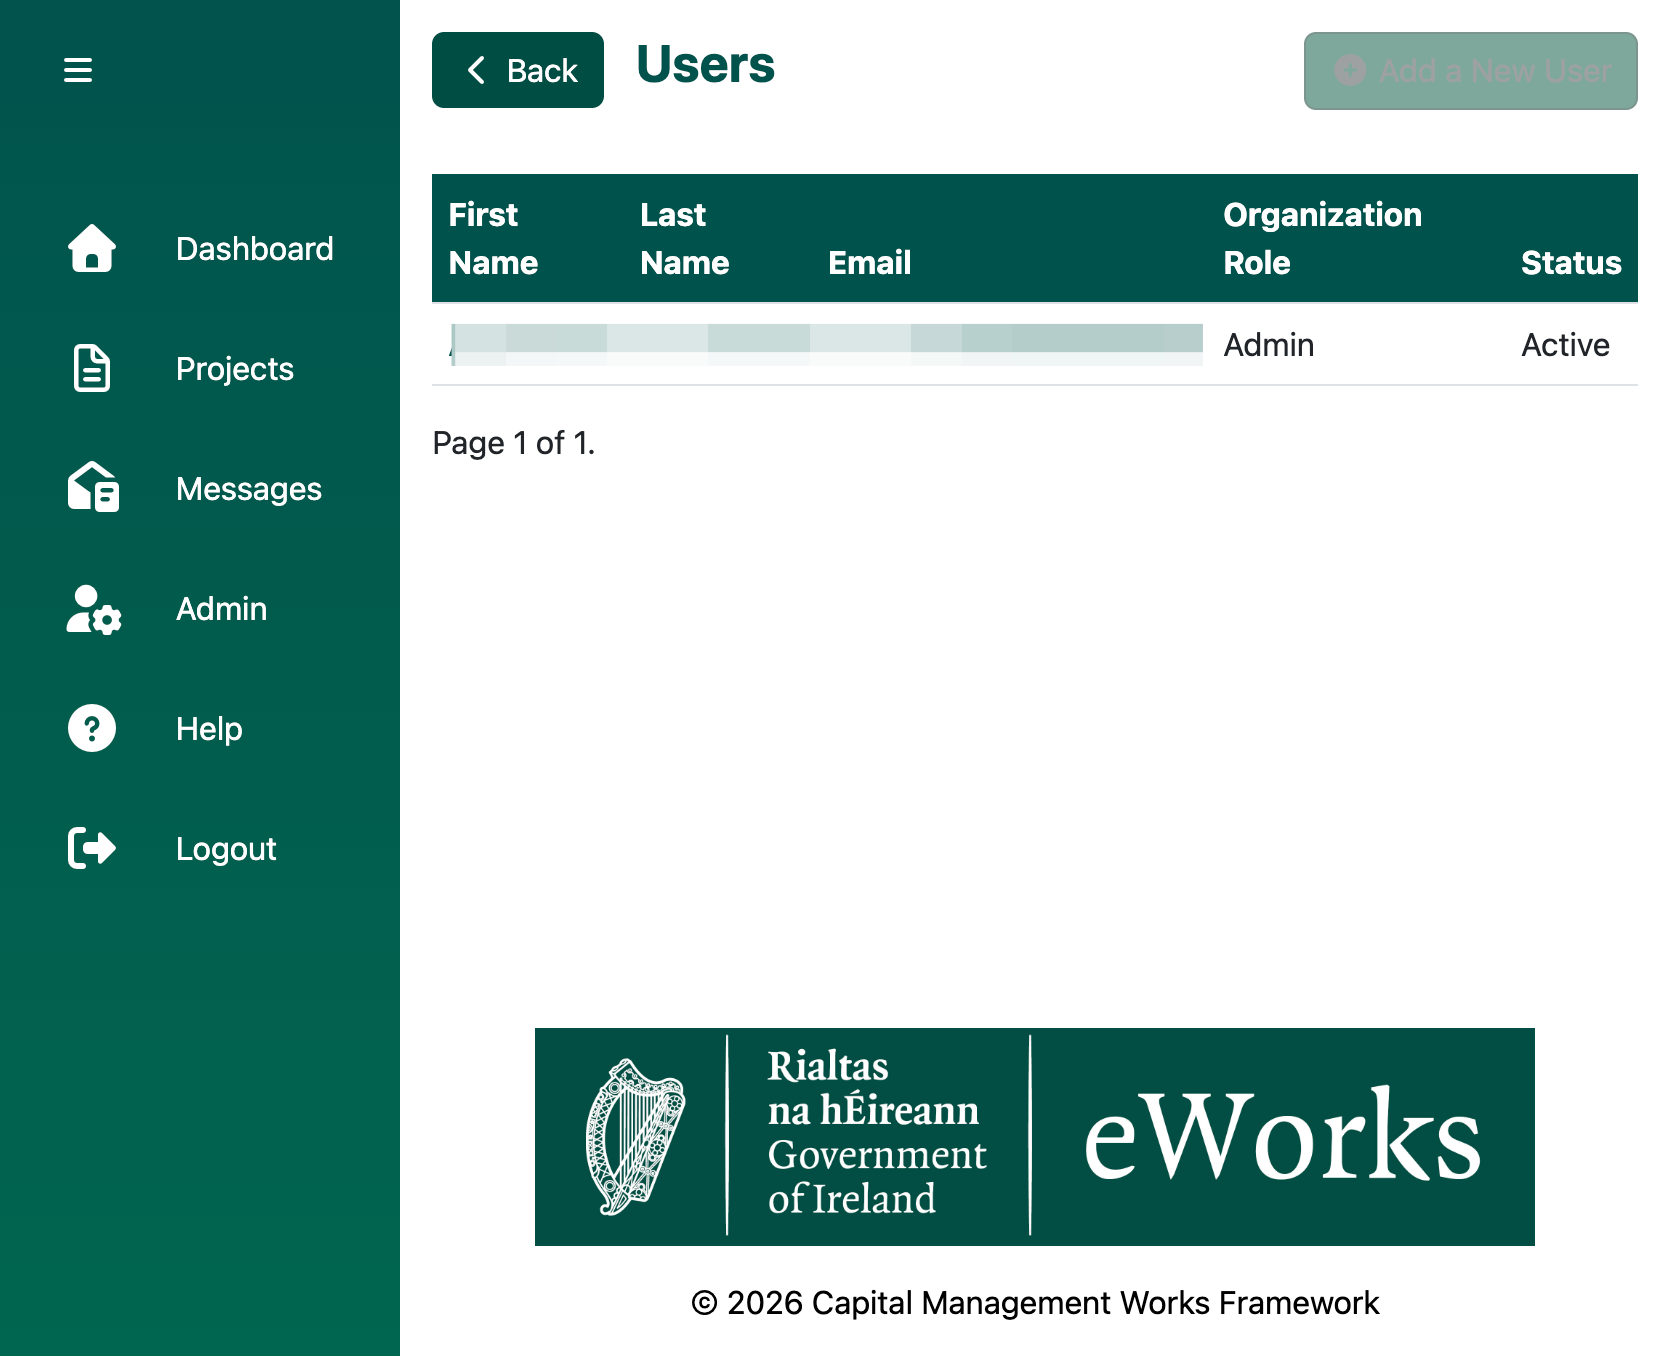1670x1356 pixels.
Task: Click the Users page heading
Action: tap(706, 65)
